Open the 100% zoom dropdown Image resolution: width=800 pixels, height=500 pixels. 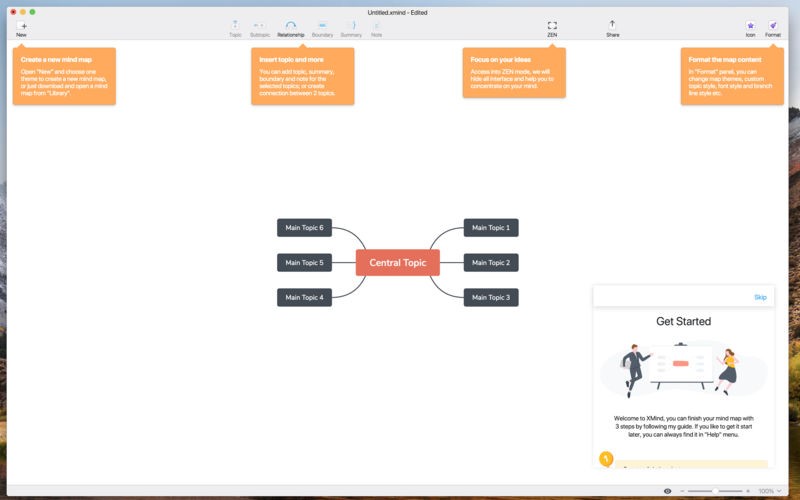pyautogui.click(x=769, y=491)
